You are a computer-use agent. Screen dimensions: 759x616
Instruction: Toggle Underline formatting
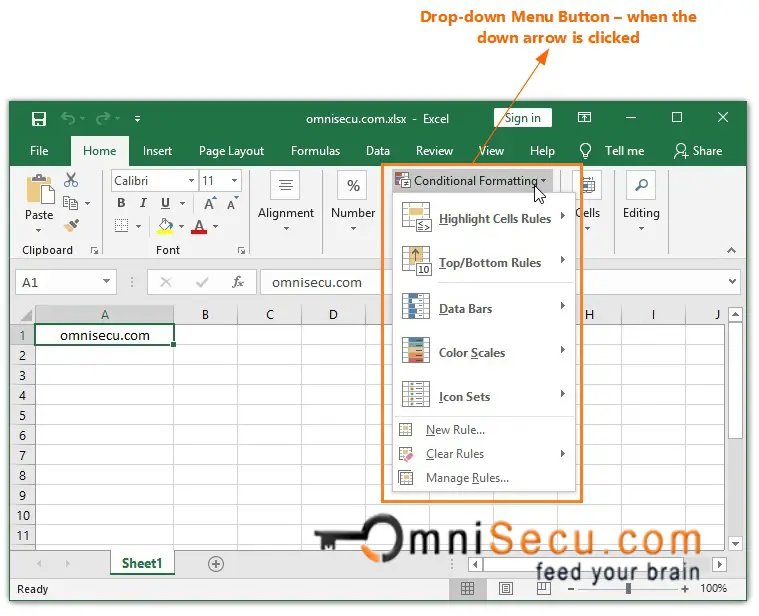click(166, 203)
